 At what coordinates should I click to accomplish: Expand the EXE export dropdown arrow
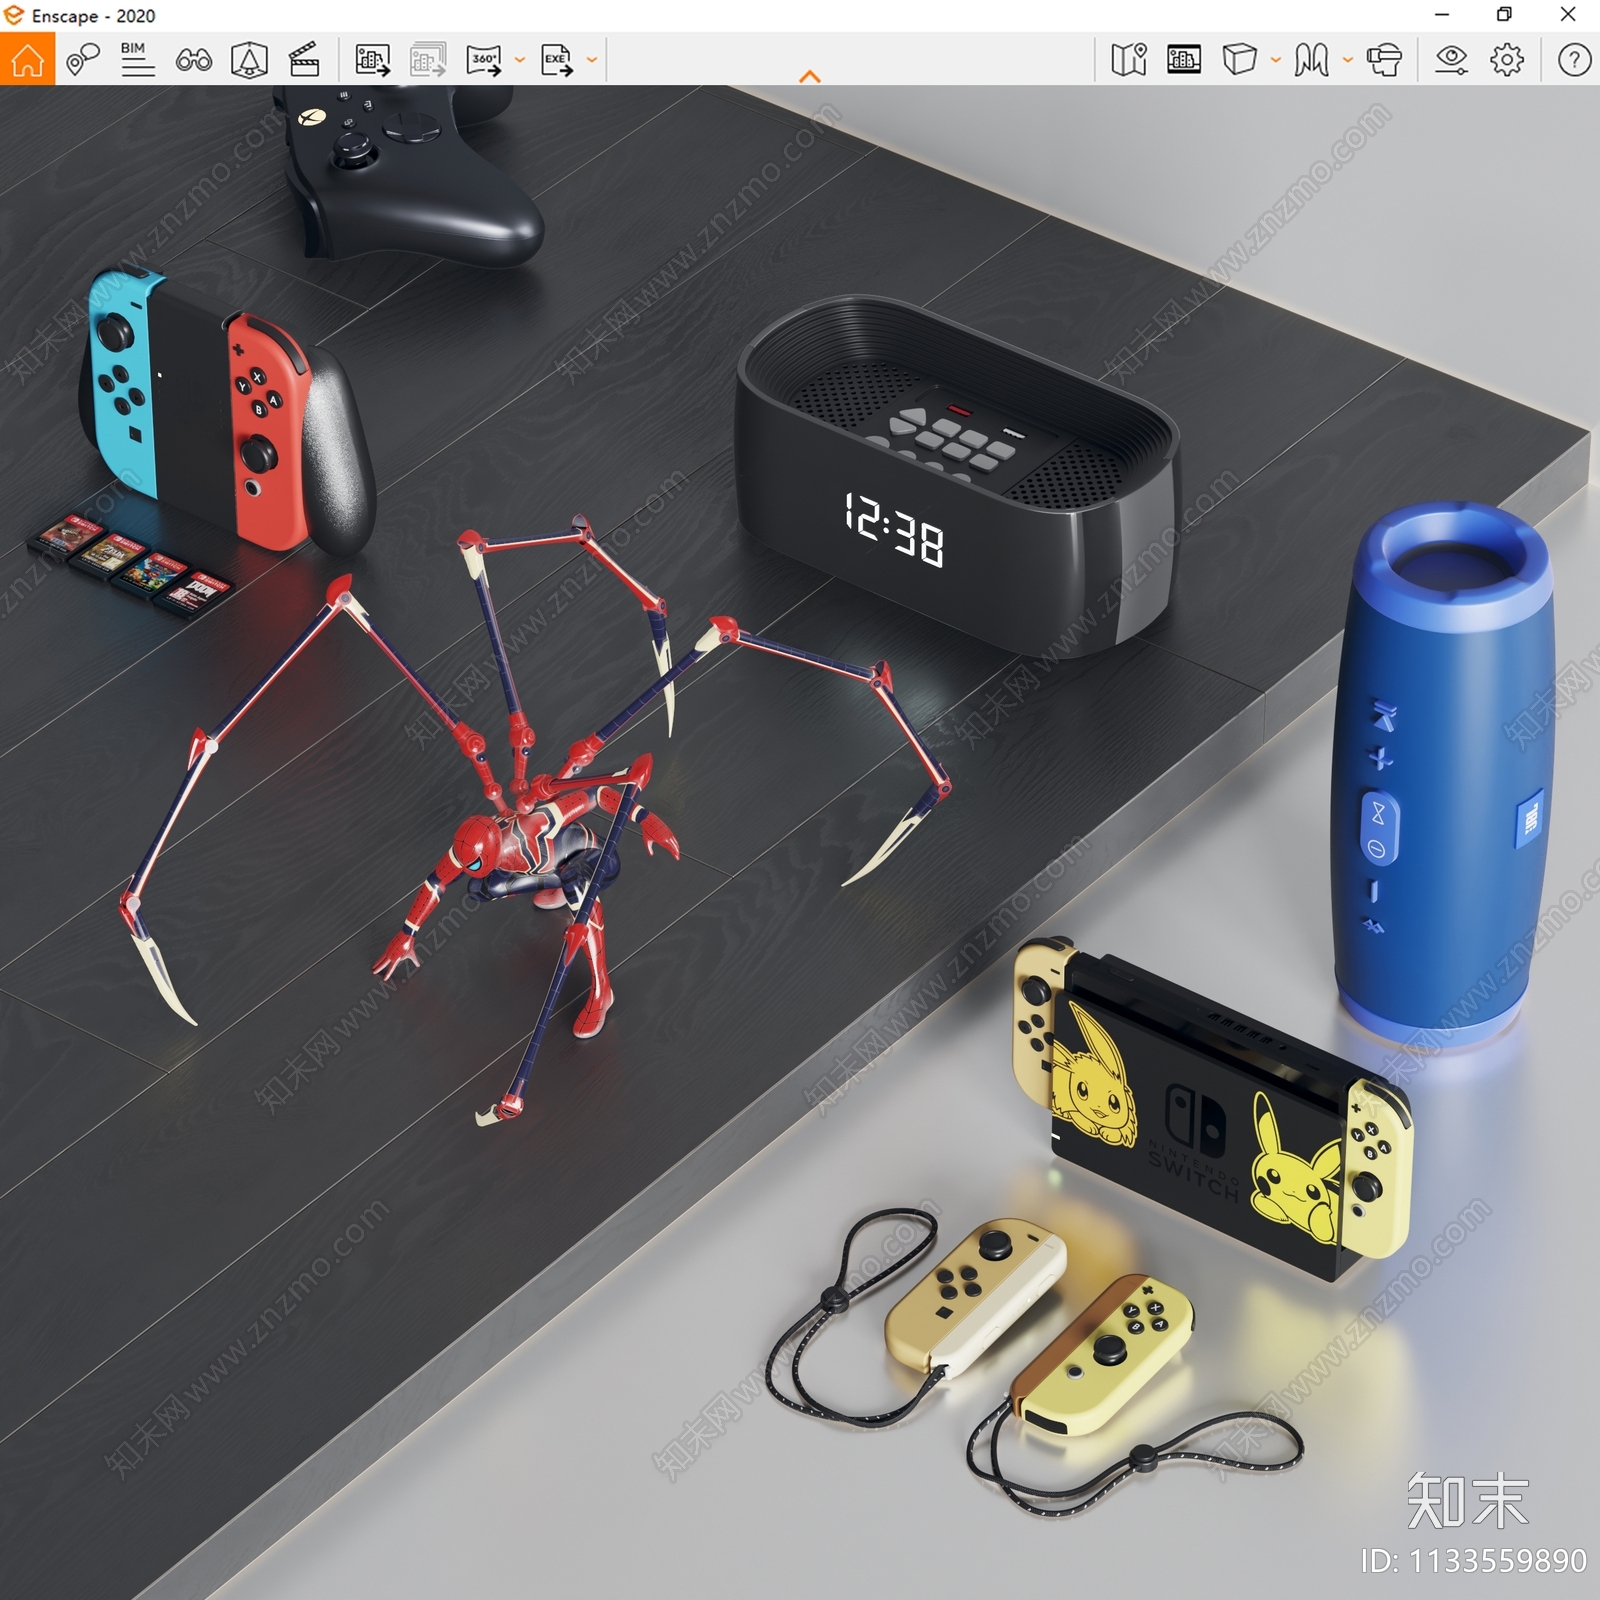592,60
